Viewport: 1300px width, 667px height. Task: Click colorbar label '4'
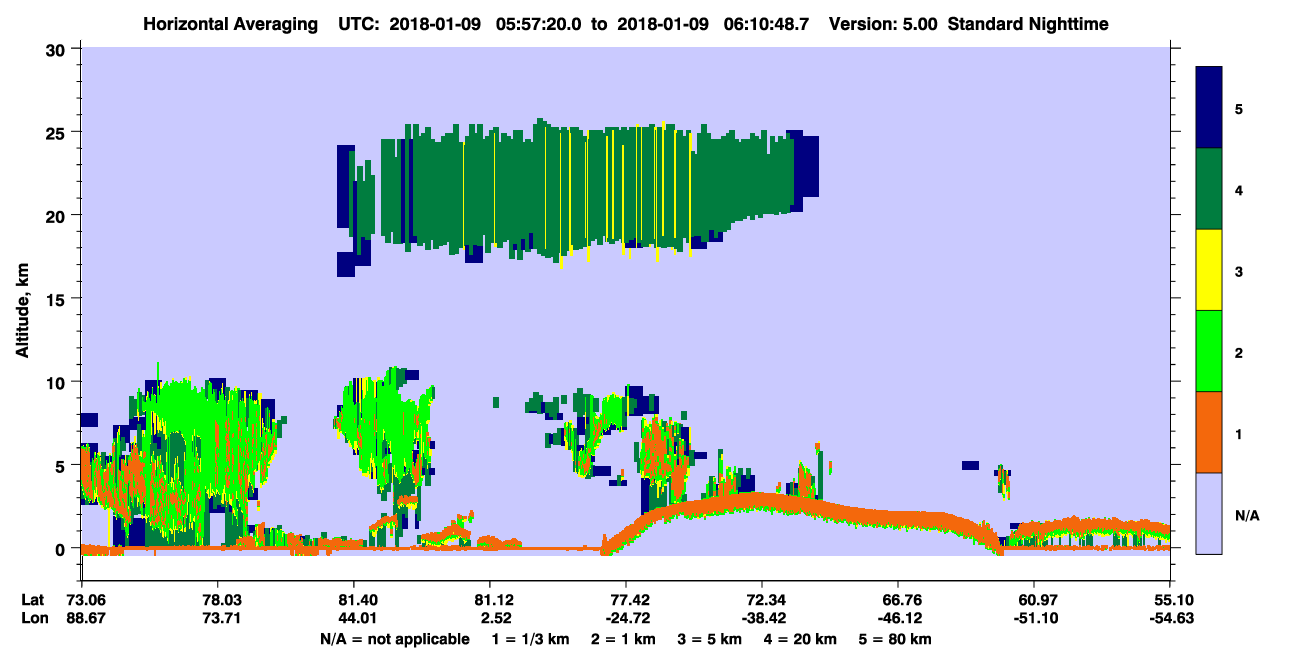[x=1239, y=189]
